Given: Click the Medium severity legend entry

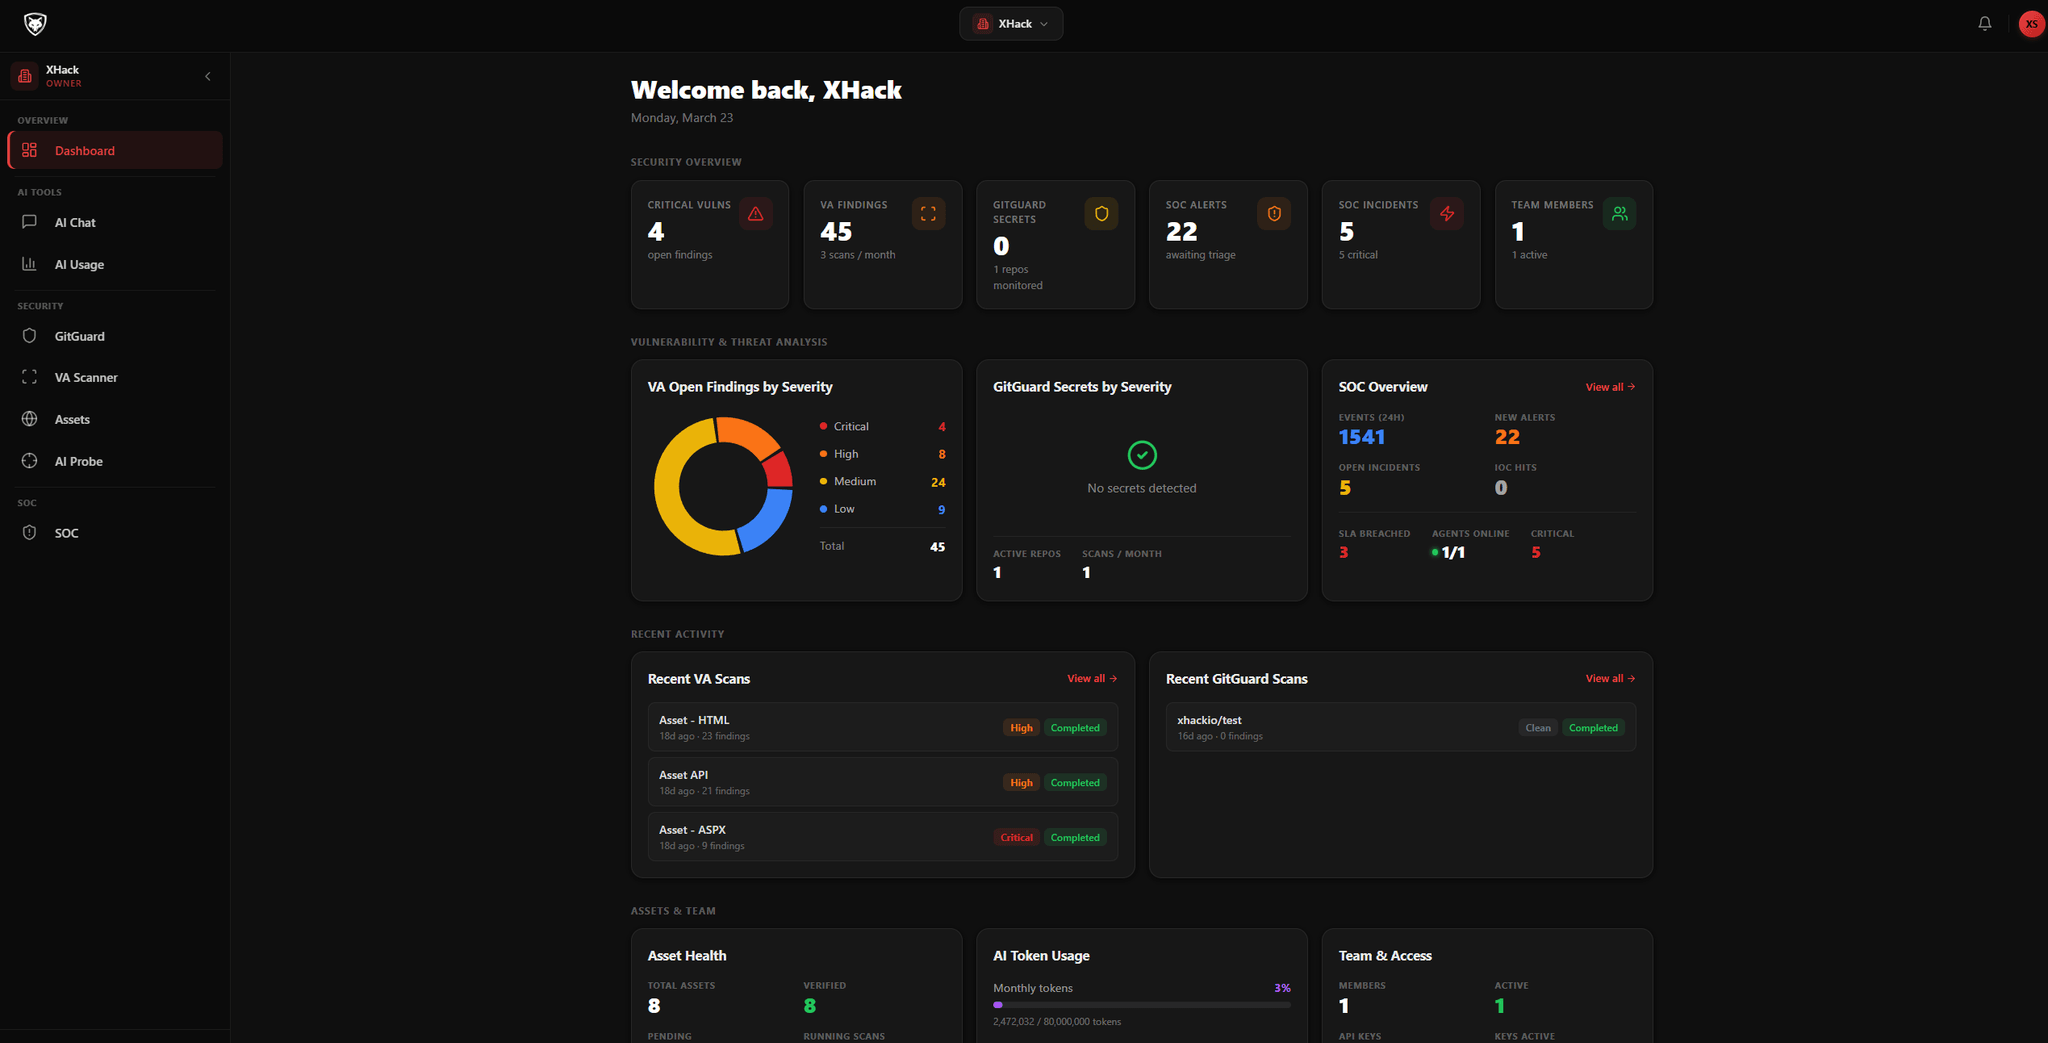Looking at the screenshot, I should point(882,482).
